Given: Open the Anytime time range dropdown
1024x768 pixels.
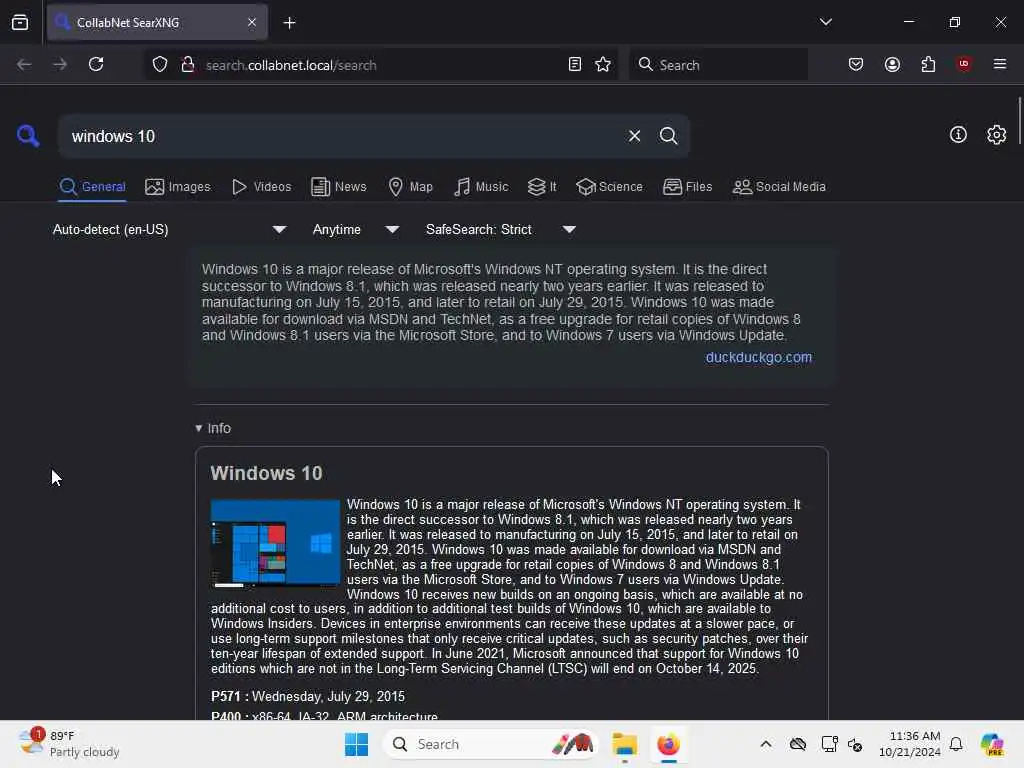Looking at the screenshot, I should [356, 229].
